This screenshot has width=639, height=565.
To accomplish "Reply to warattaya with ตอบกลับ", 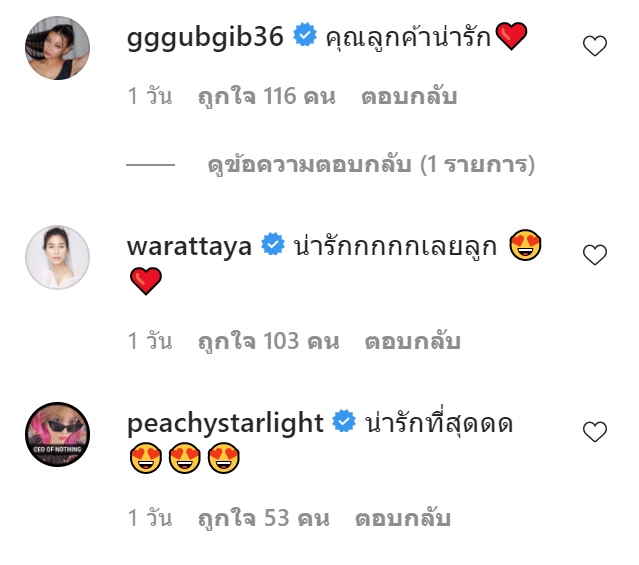I will pos(412,341).
